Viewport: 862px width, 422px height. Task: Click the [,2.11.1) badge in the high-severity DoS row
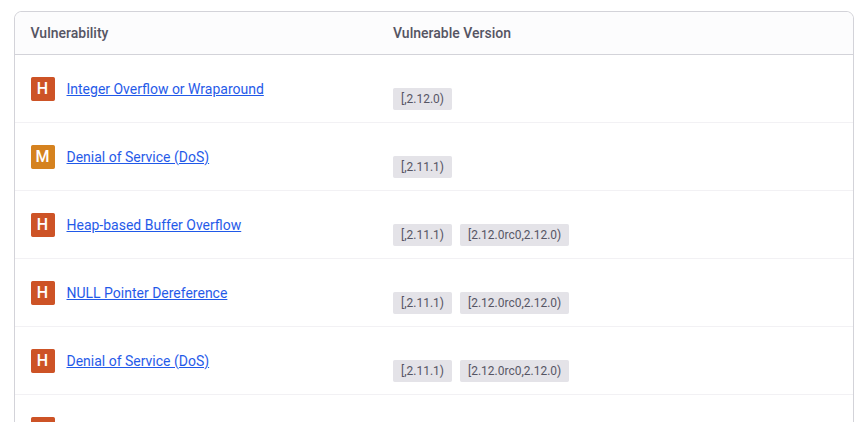click(x=422, y=371)
